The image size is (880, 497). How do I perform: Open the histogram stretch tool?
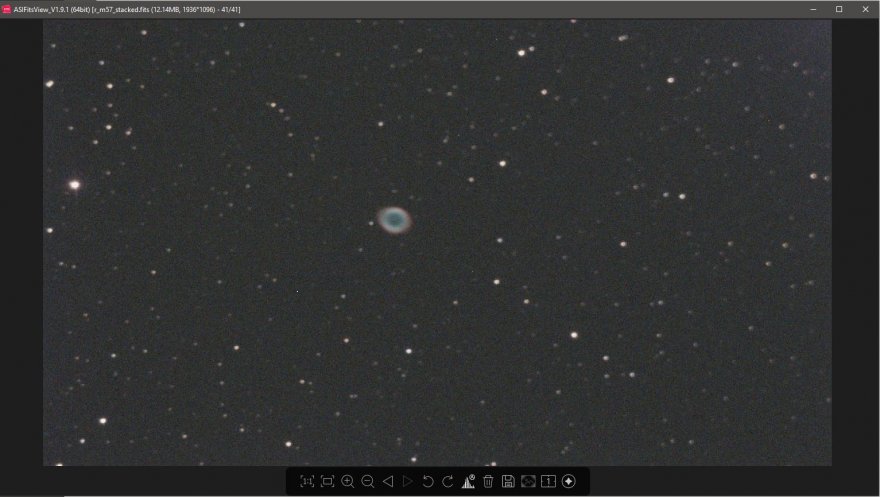click(x=468, y=481)
